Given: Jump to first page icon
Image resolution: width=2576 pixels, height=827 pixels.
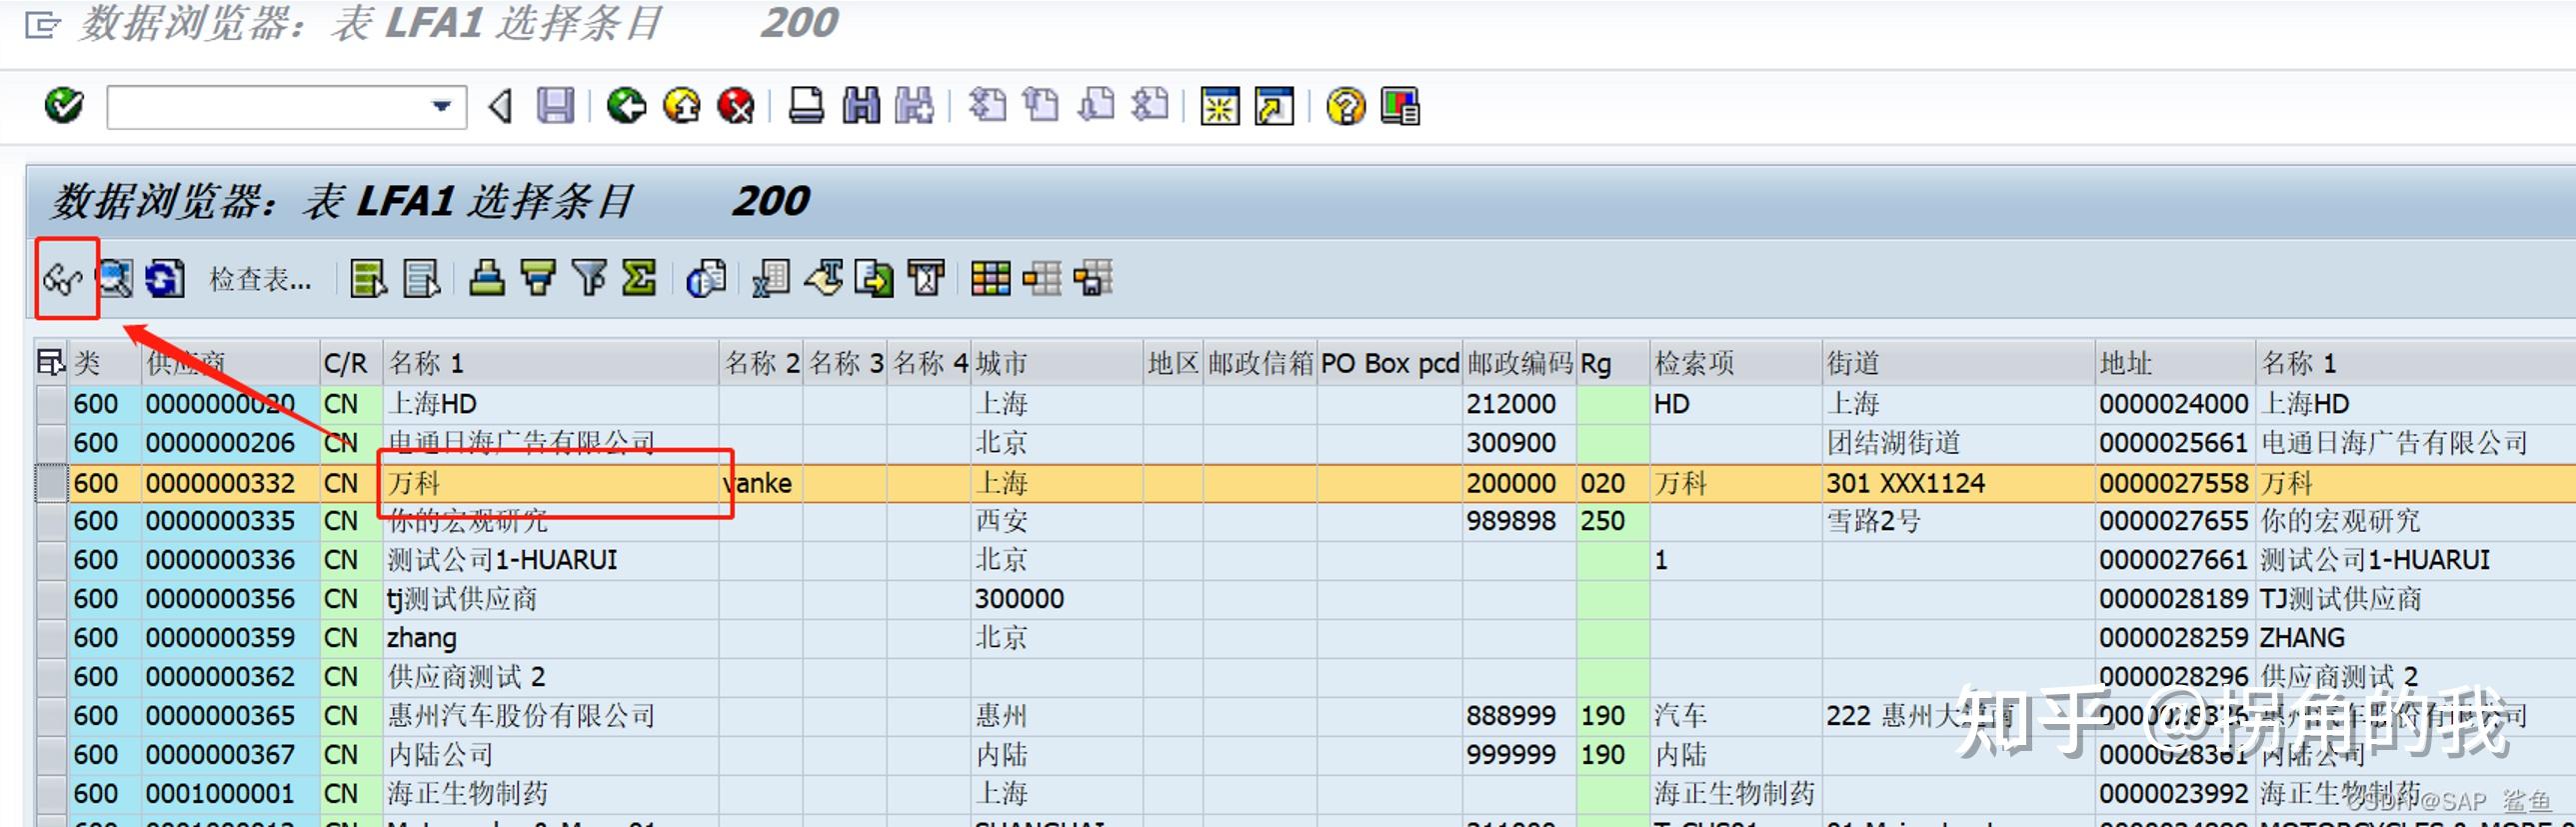Looking at the screenshot, I should click(x=988, y=106).
